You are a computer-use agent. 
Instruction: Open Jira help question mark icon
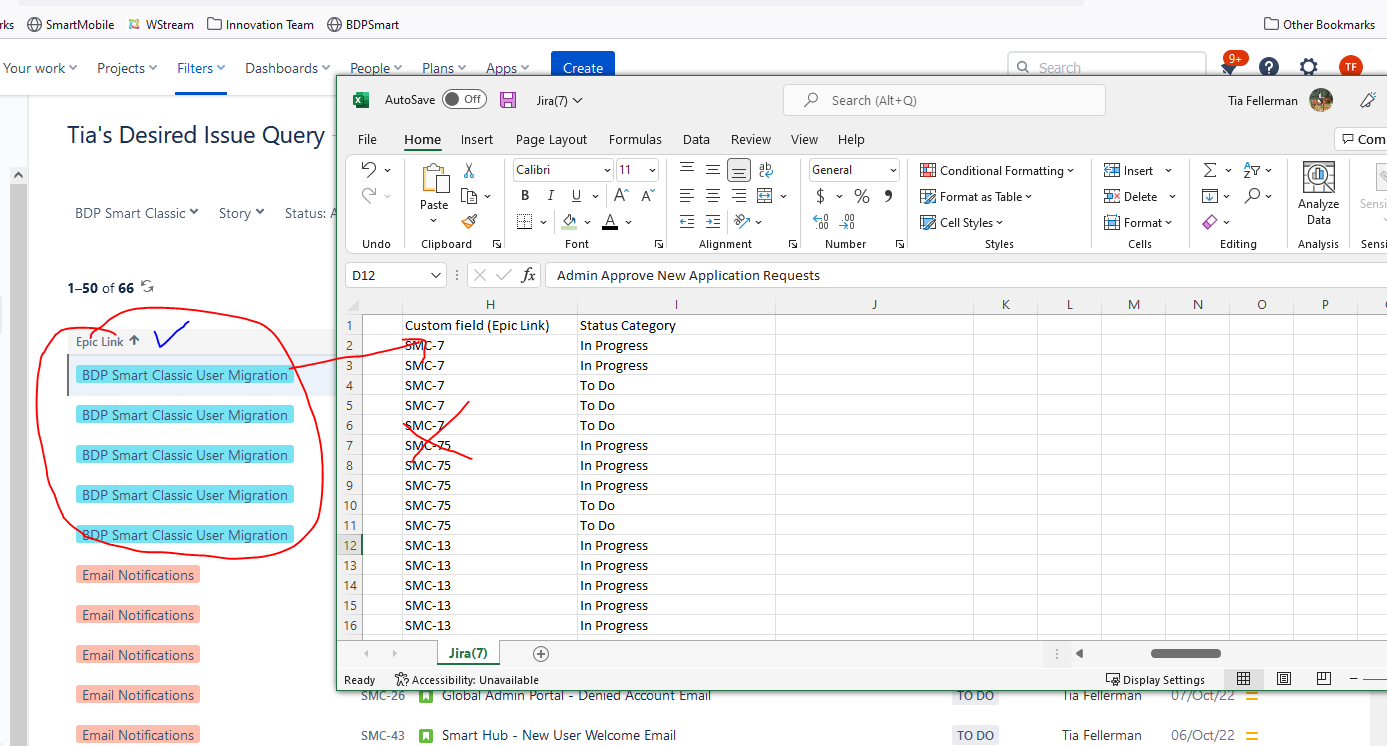(x=1269, y=67)
